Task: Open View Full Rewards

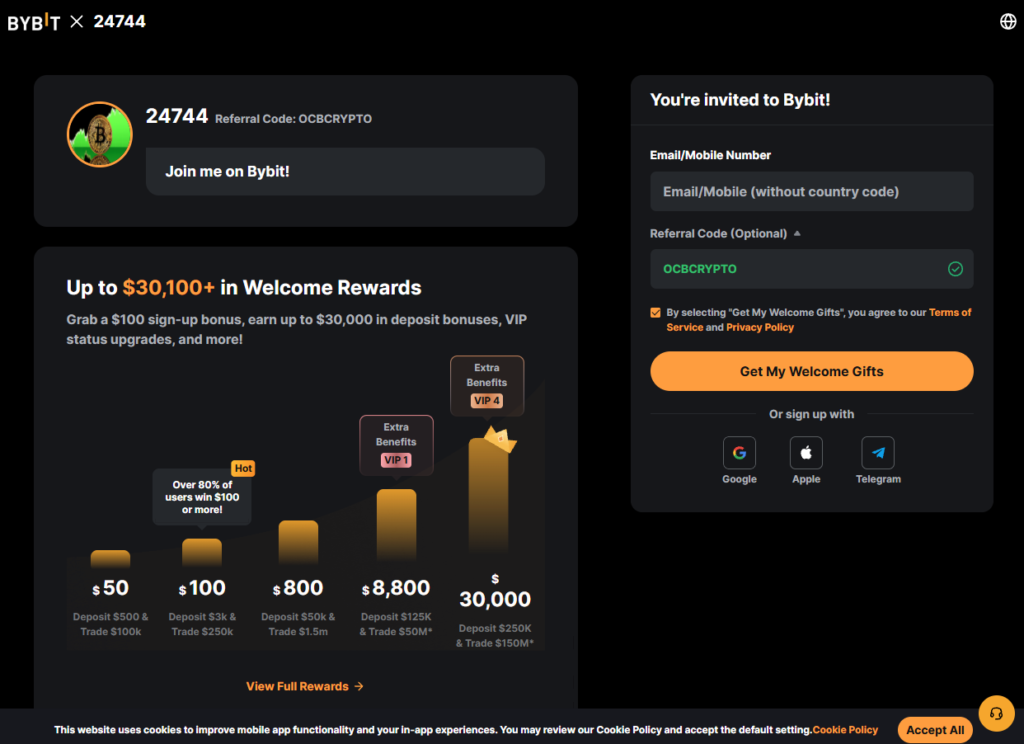Action: tap(305, 686)
